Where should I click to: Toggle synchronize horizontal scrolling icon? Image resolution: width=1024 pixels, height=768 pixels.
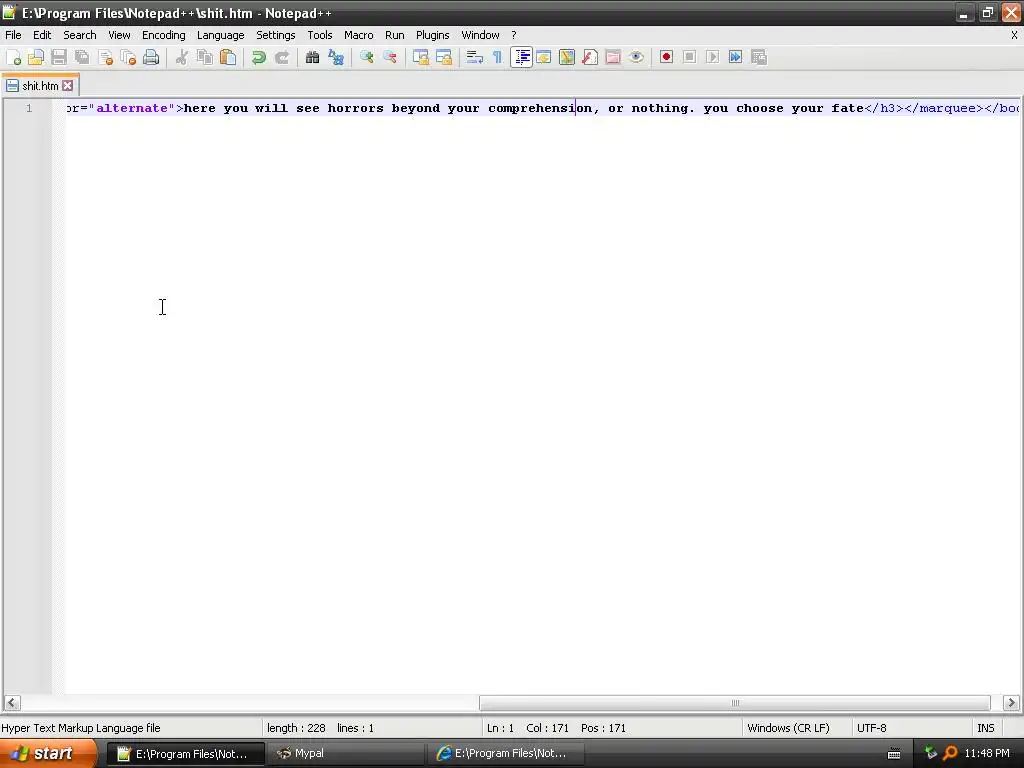(444, 57)
